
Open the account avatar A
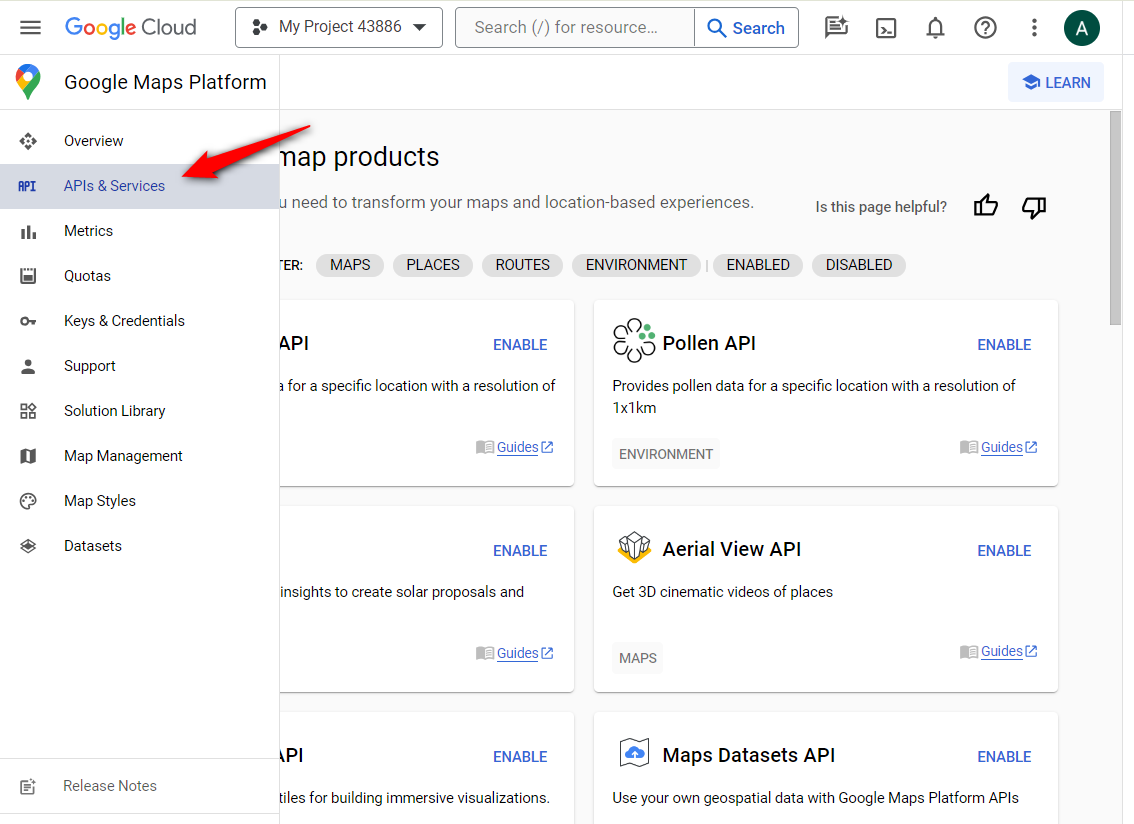coord(1082,28)
